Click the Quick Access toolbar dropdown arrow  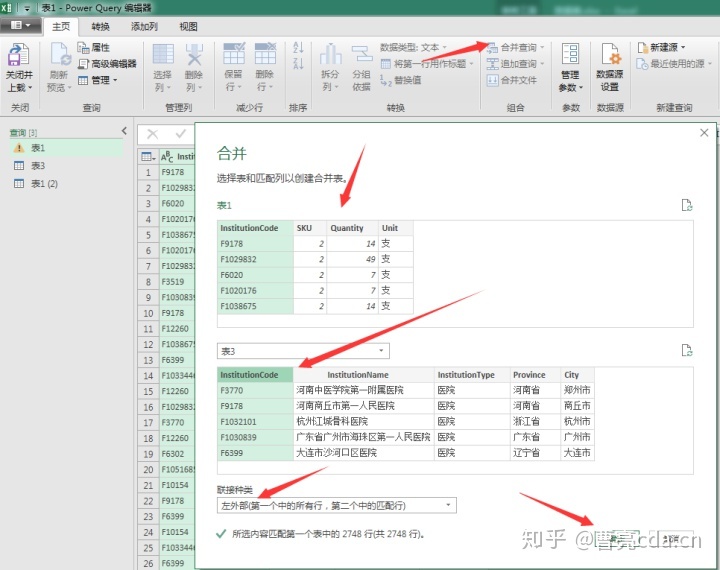tap(27, 8)
